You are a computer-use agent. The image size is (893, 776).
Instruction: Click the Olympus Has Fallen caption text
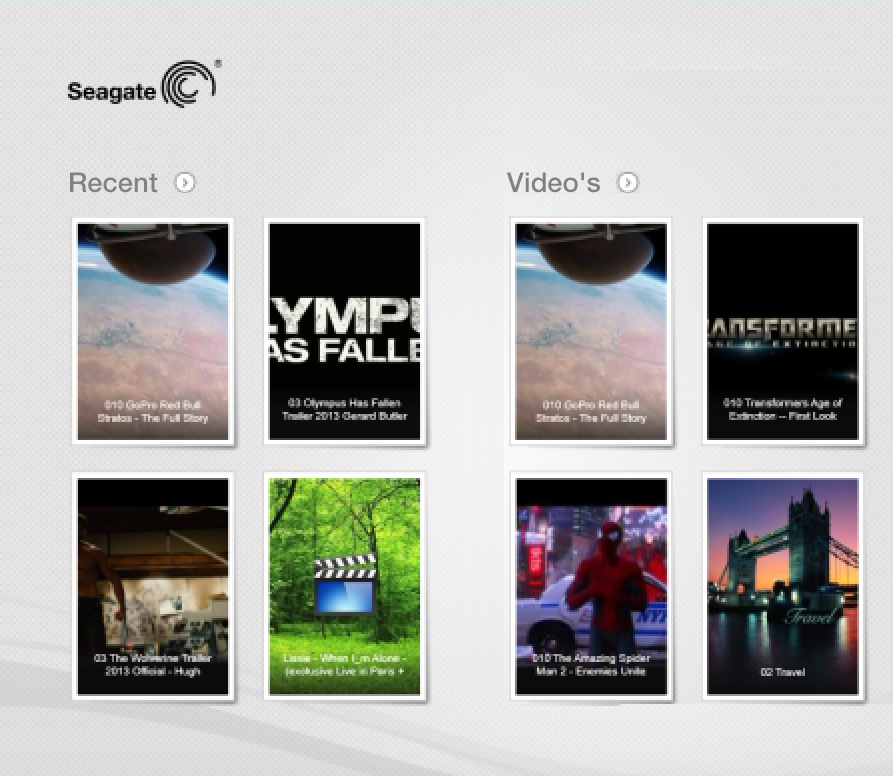[x=345, y=410]
